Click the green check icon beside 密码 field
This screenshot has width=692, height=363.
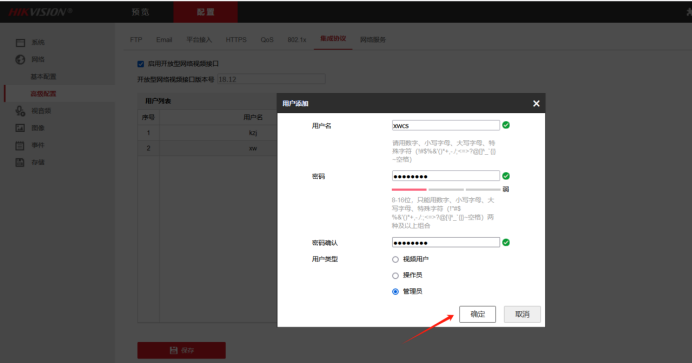[x=506, y=176]
